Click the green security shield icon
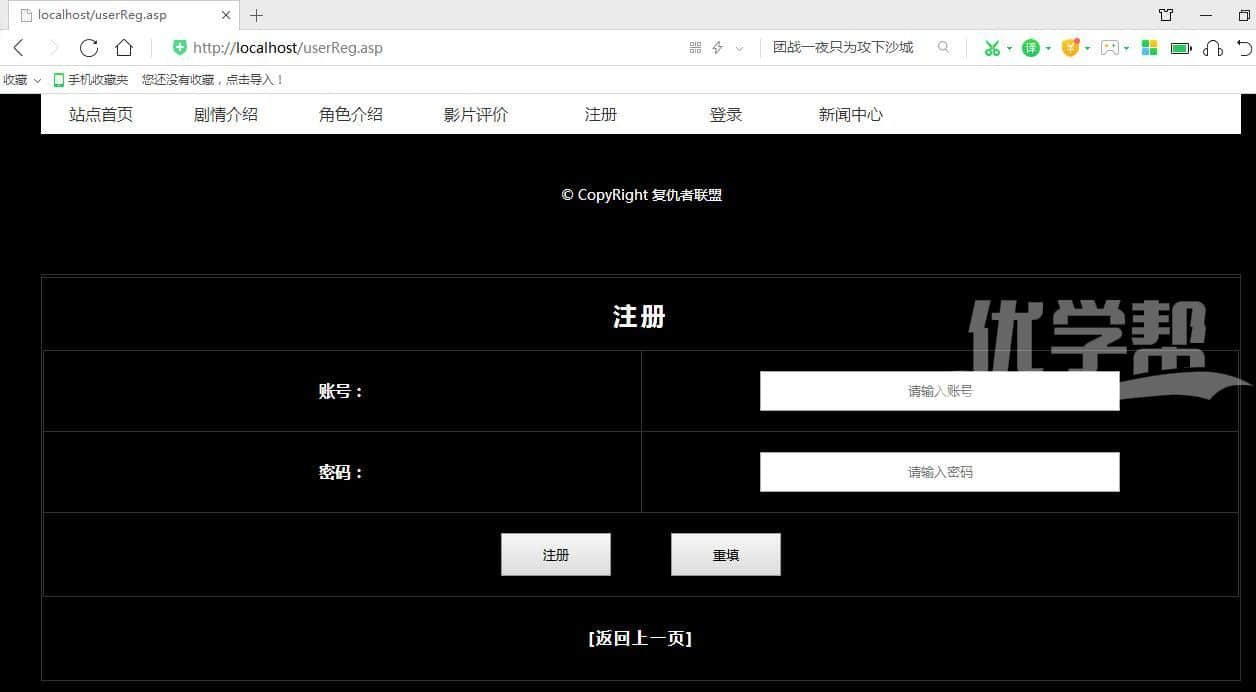Viewport: 1256px width, 692px height. (x=180, y=48)
